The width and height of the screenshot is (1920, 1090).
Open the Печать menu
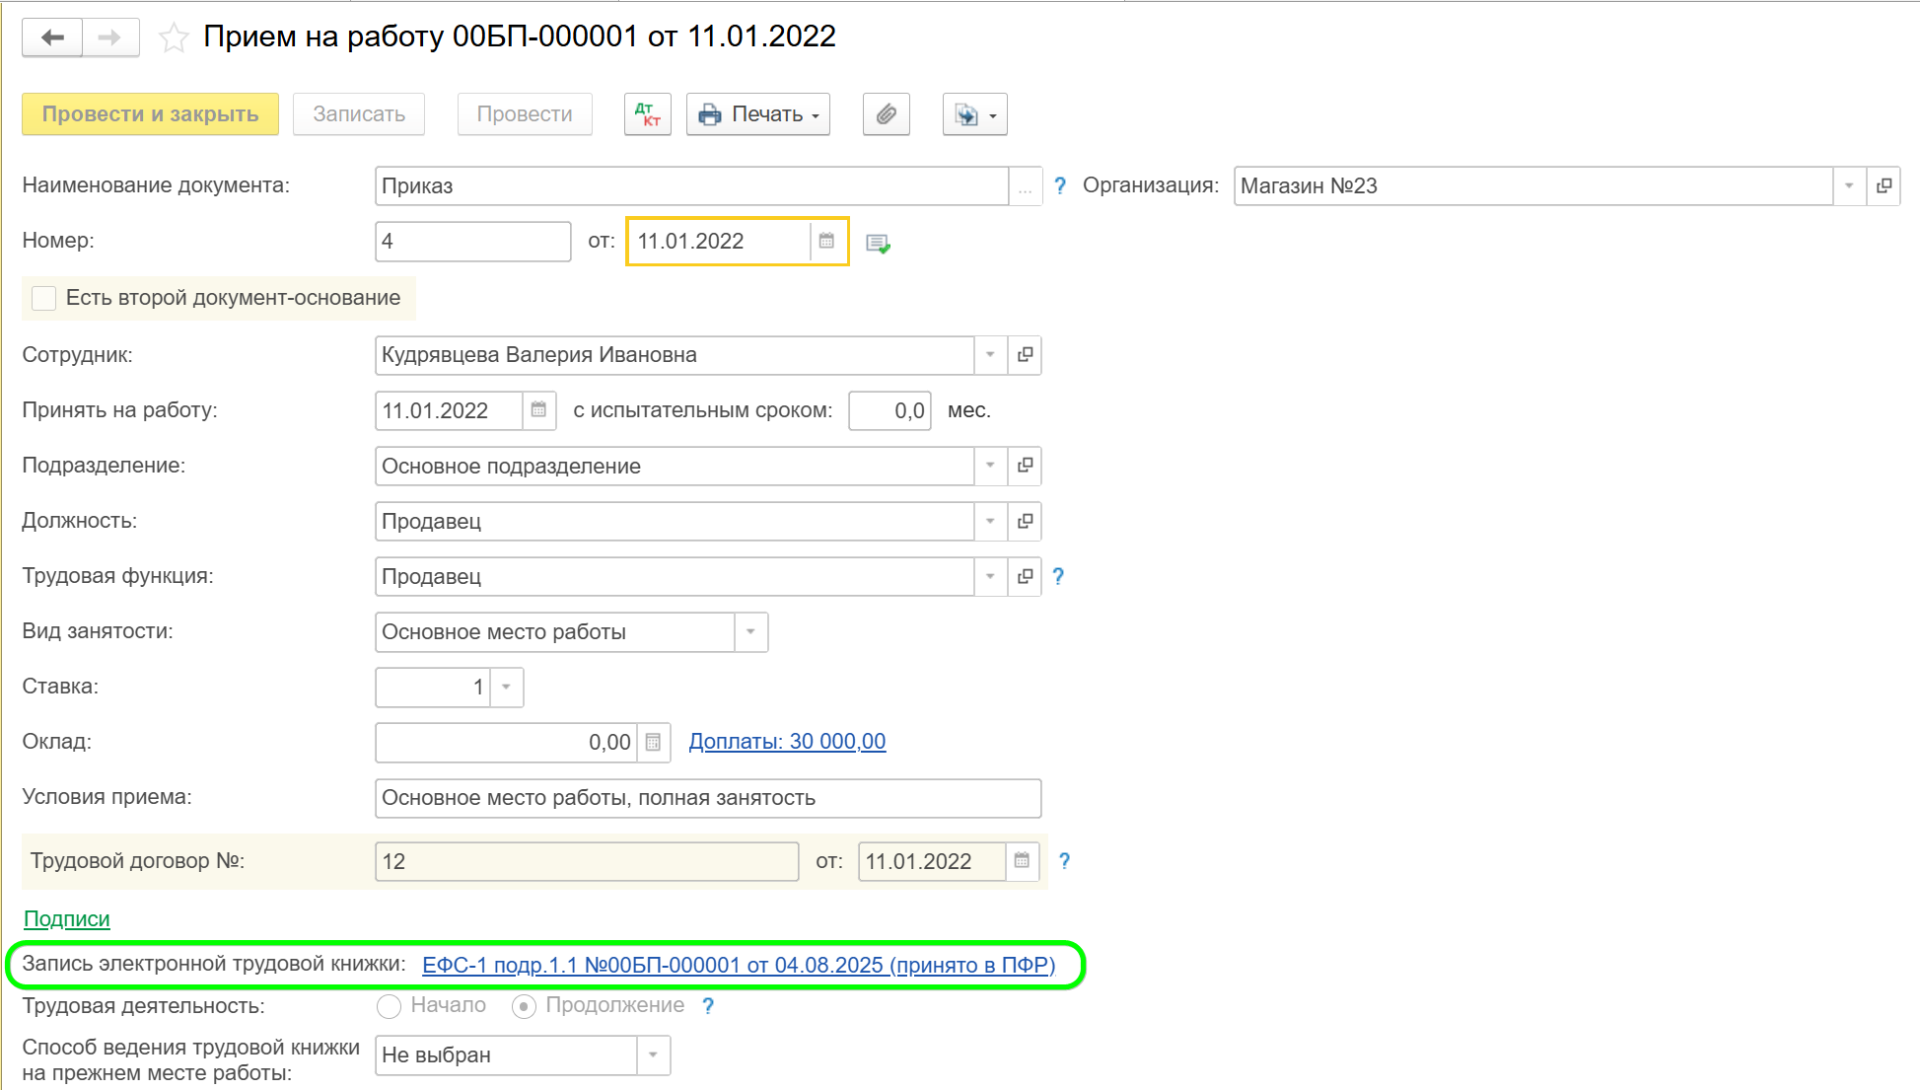[x=758, y=114]
